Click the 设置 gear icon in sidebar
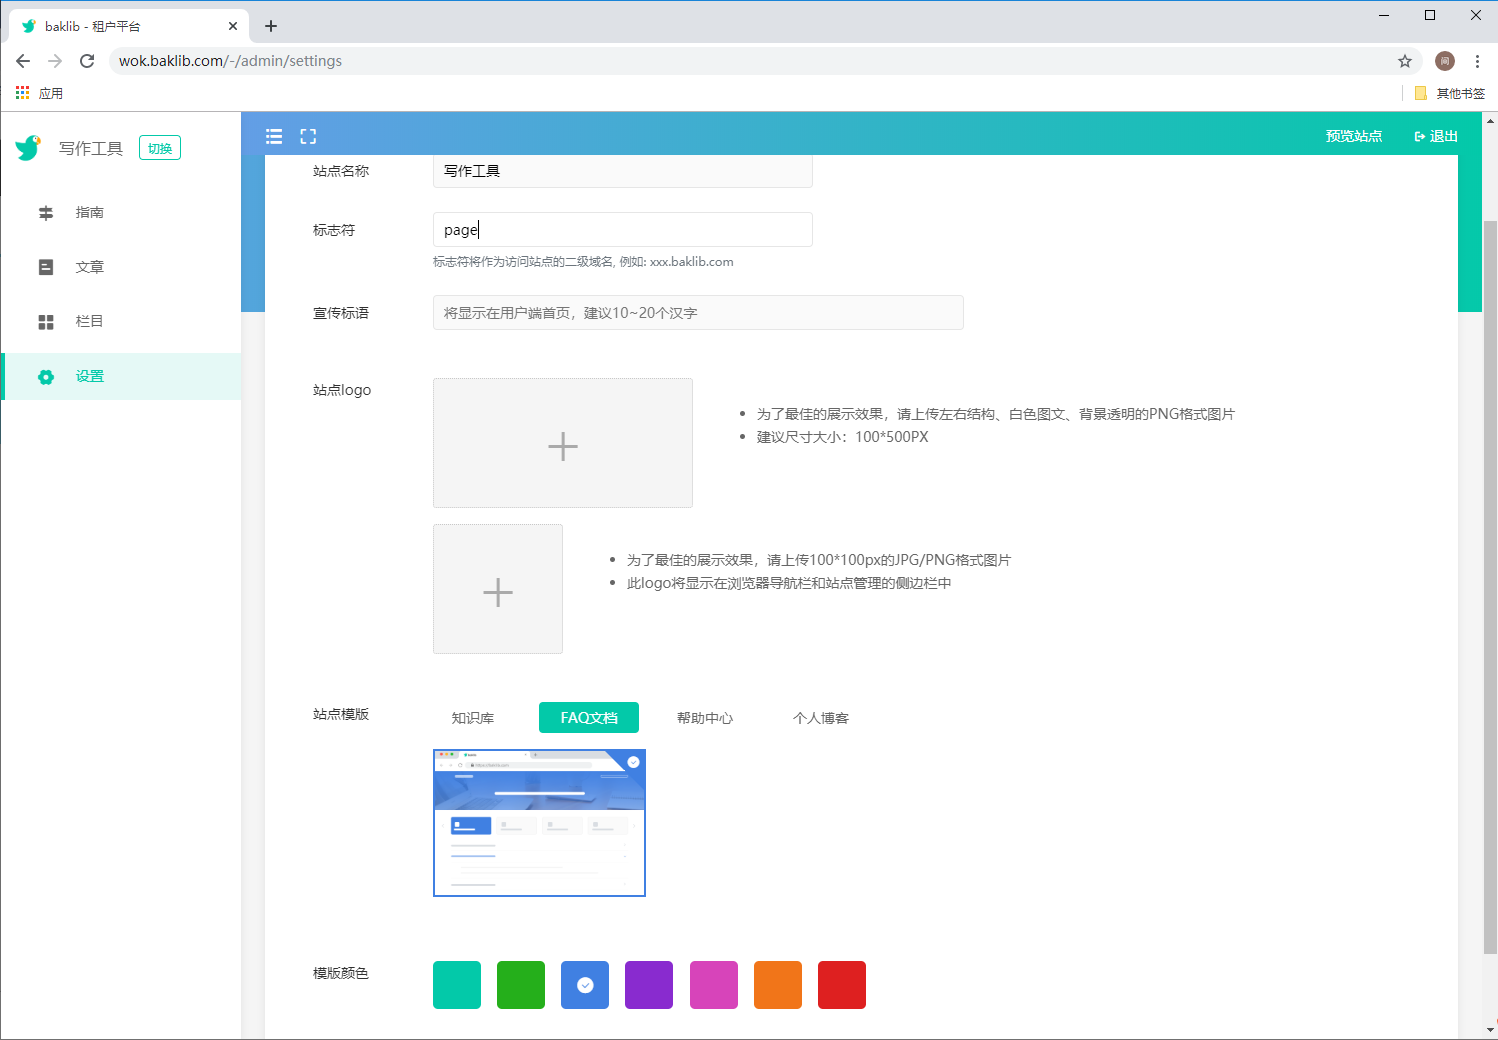Screen dimensions: 1498x1040 pos(46,377)
